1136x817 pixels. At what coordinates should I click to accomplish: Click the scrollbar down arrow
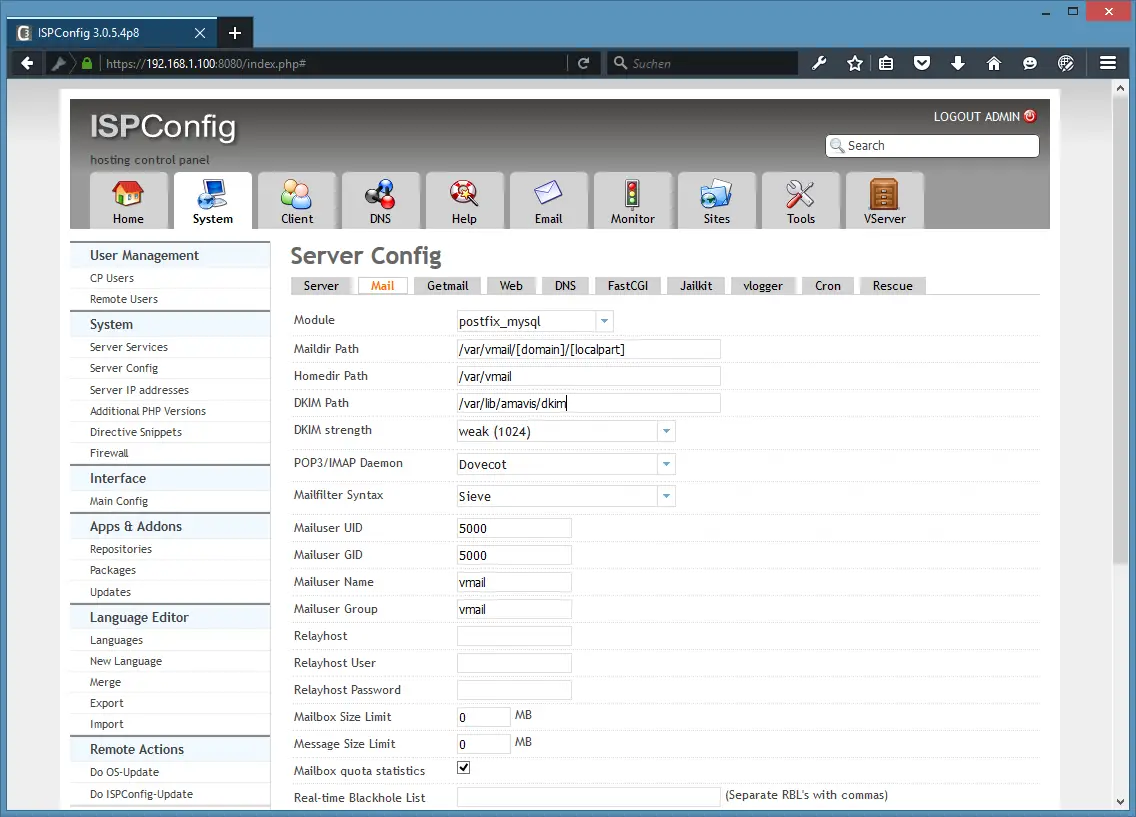click(x=1121, y=802)
